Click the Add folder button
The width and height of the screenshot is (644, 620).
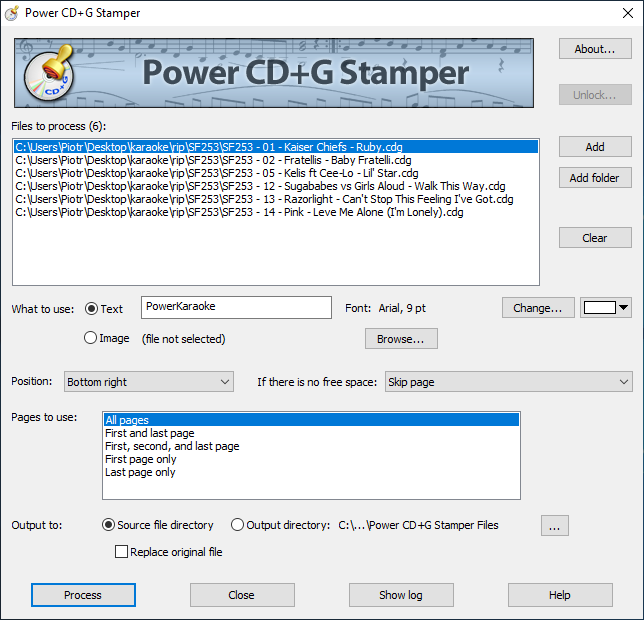point(595,178)
